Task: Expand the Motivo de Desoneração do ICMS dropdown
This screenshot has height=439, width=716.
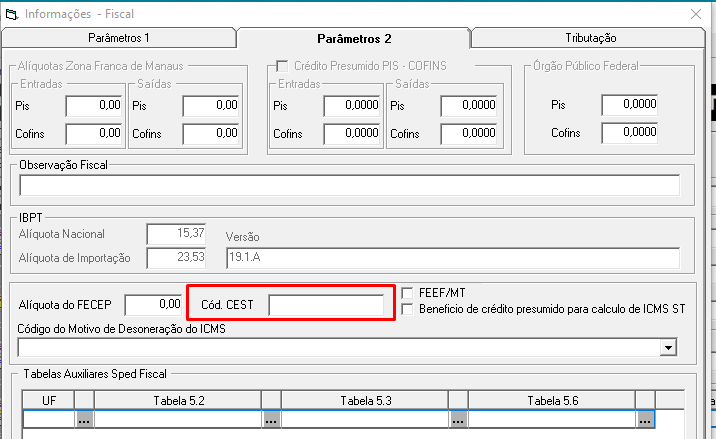Action: pos(668,348)
